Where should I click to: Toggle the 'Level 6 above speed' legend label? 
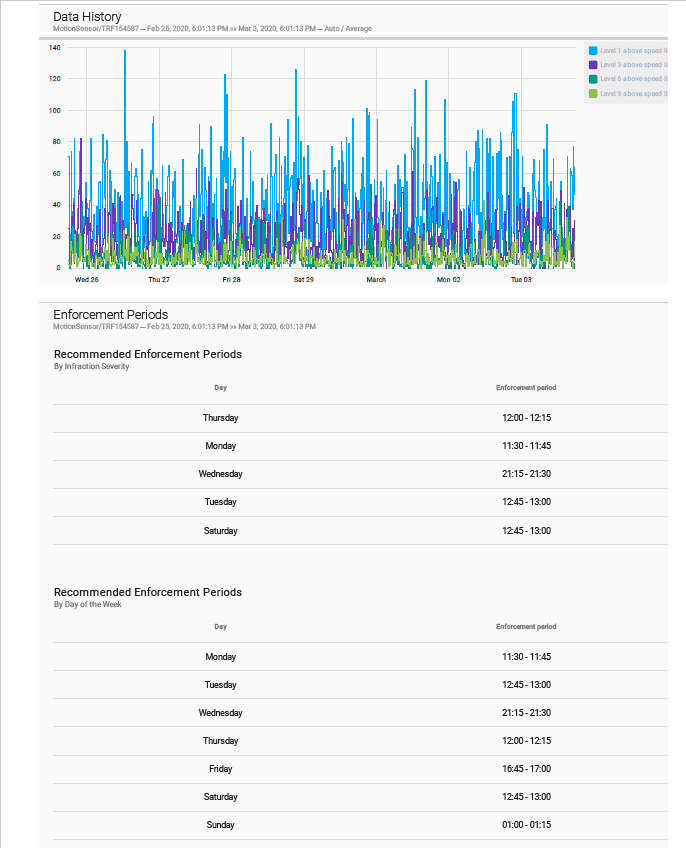coord(634,79)
